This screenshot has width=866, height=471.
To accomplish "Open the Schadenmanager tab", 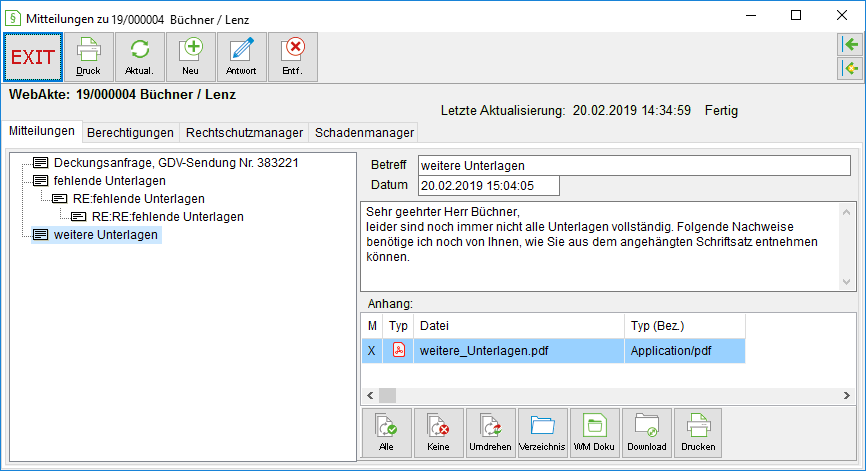I will pos(364,133).
